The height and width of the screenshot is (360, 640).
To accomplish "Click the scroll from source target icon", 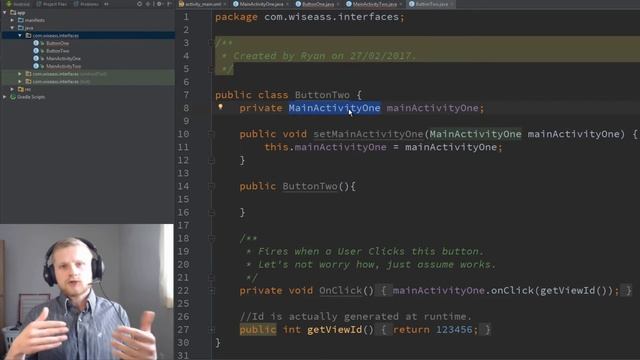I will coord(140,4).
